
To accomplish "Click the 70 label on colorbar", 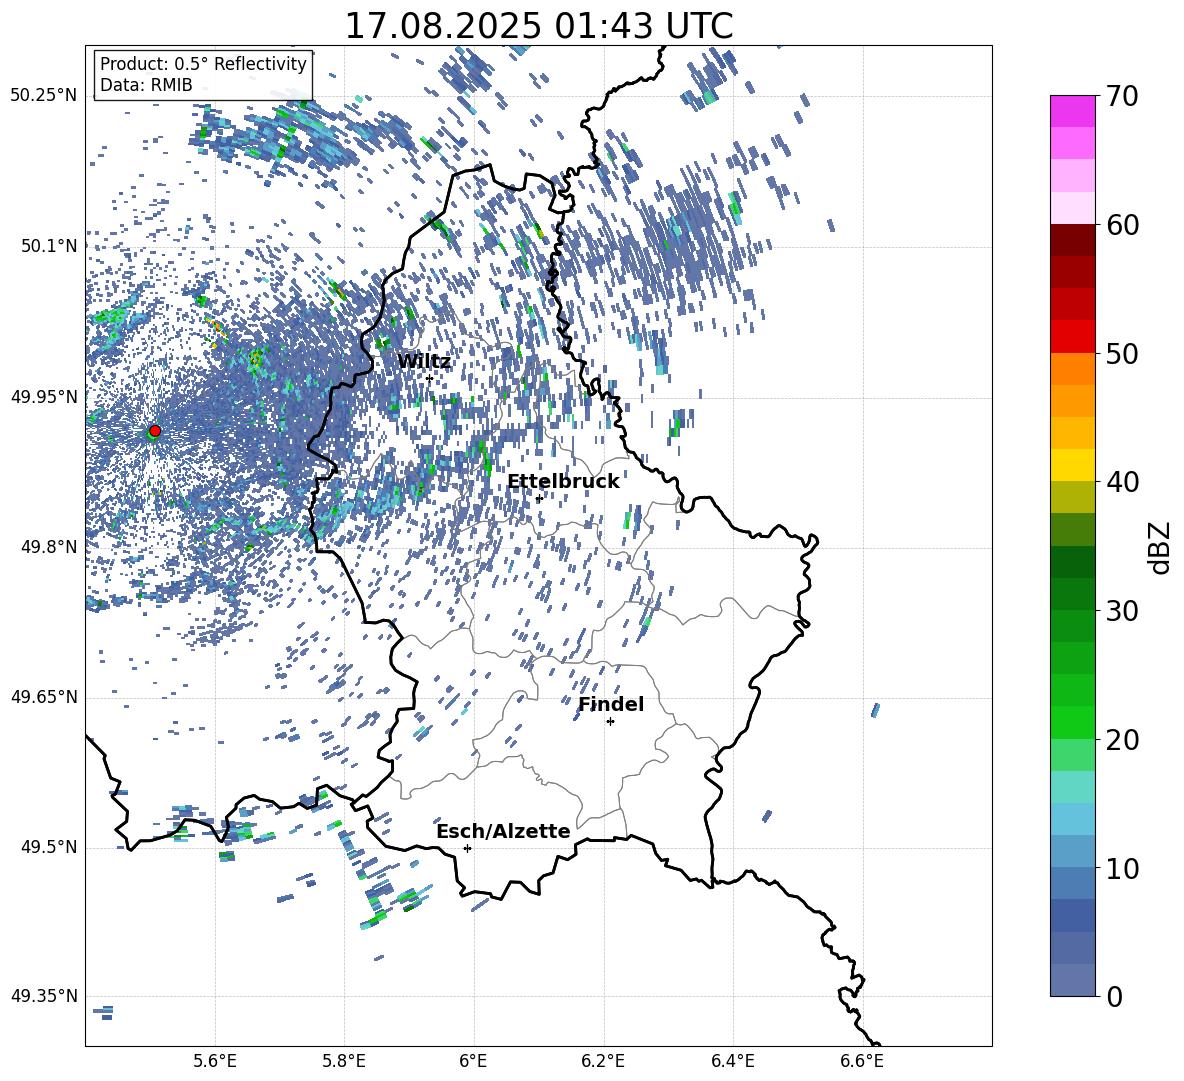I will tap(1122, 97).
